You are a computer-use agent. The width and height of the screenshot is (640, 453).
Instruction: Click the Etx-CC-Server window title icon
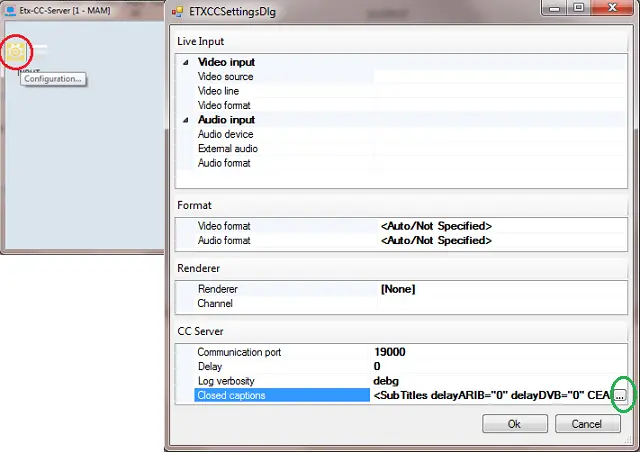point(9,8)
